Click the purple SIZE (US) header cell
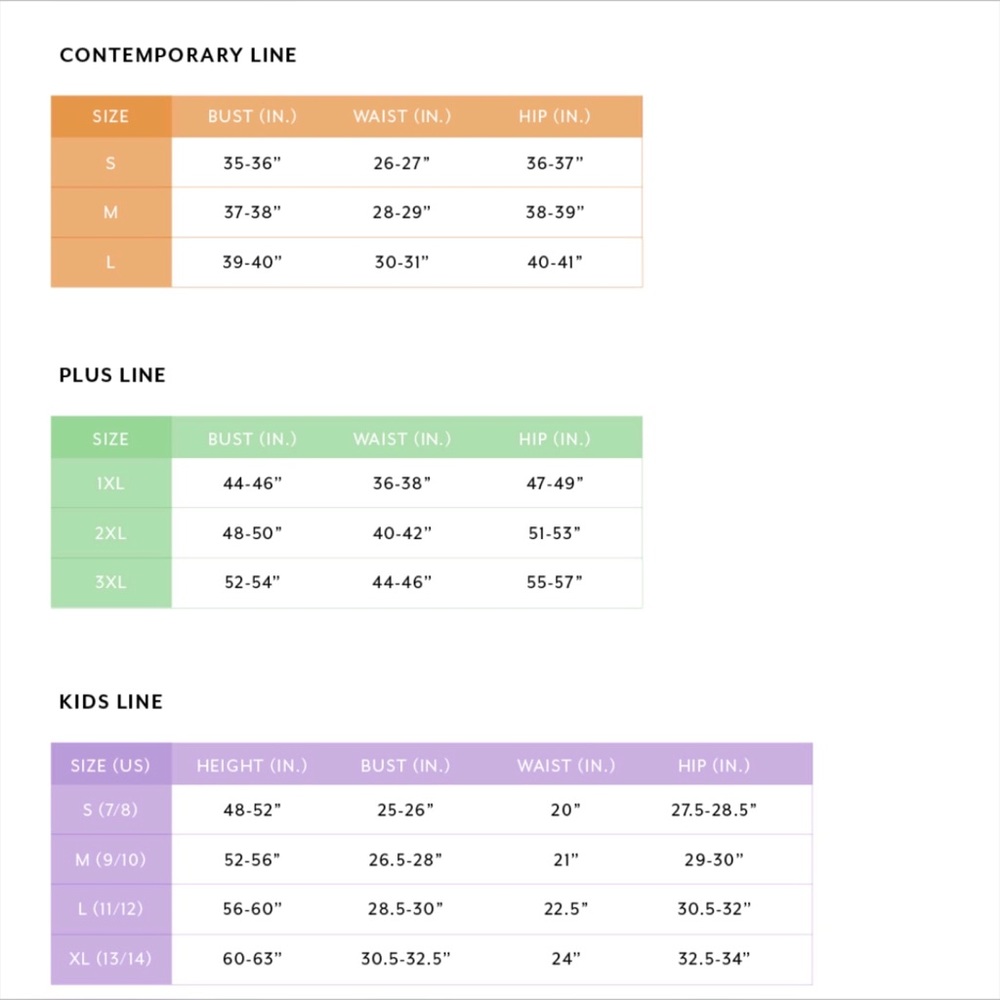1000x1000 pixels. pyautogui.click(x=110, y=765)
